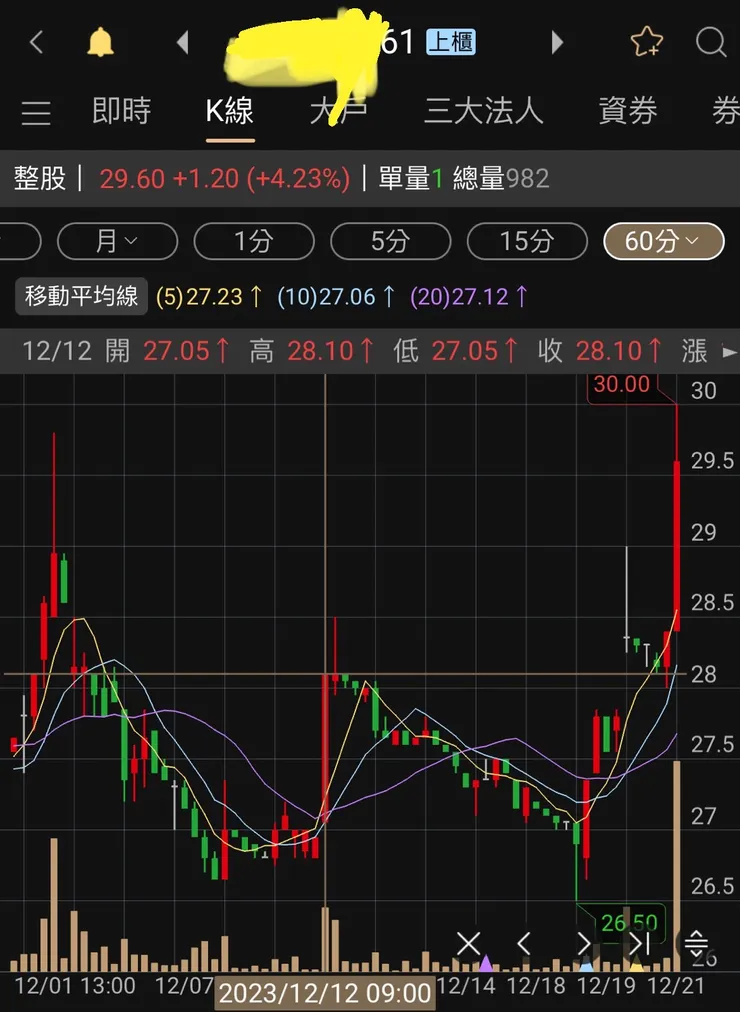Tap the 上櫃 market badge
Screen dimensions: 740x1012
pyautogui.click(x=451, y=43)
